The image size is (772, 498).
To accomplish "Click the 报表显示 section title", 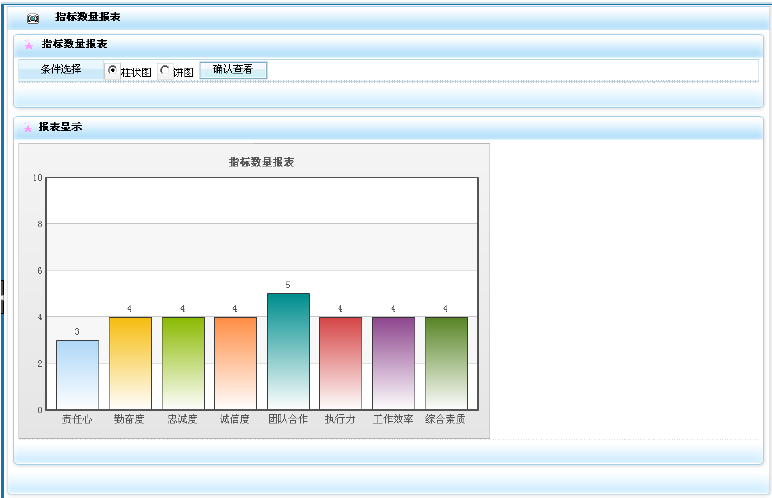I will 60,127.
